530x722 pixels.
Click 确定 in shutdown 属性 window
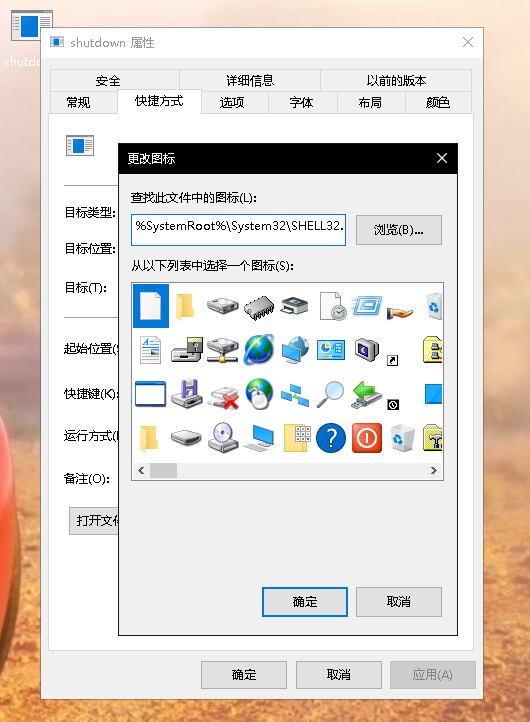(x=244, y=675)
